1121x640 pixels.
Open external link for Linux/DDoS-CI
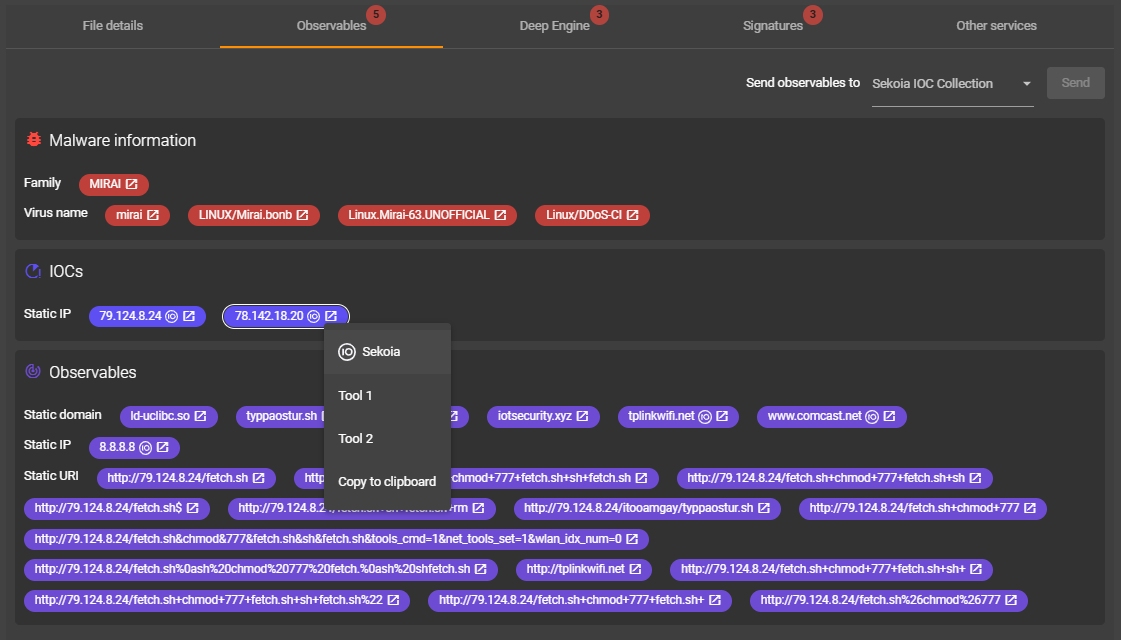tap(633, 215)
